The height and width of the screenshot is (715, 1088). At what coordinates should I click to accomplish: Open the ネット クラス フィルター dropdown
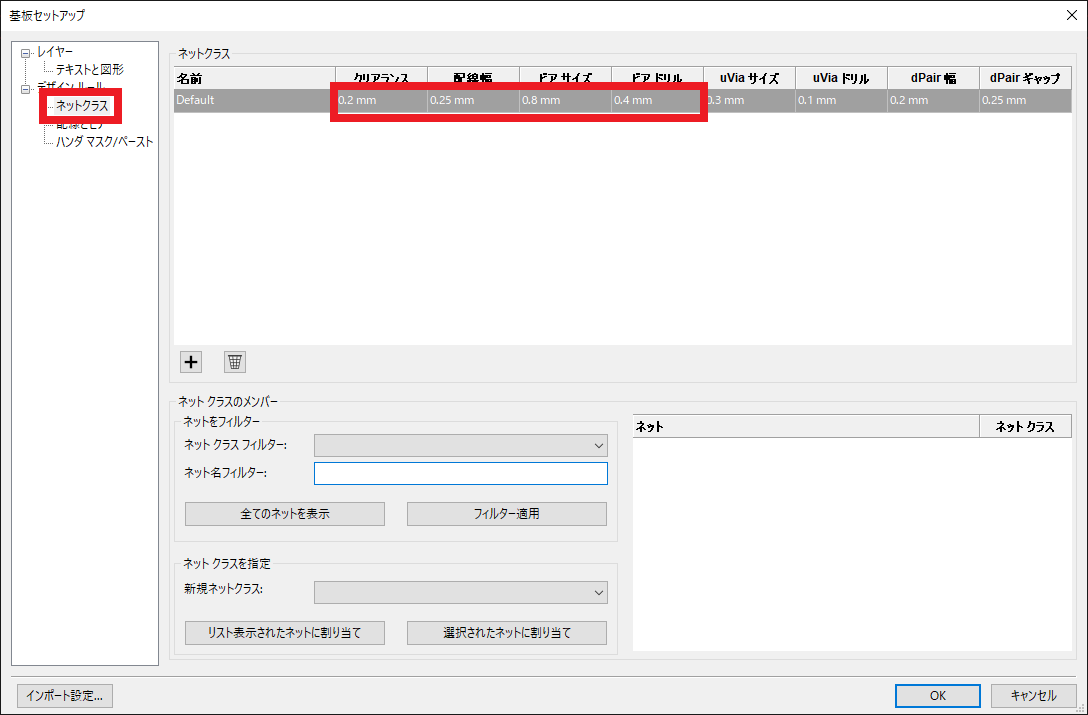[x=460, y=446]
